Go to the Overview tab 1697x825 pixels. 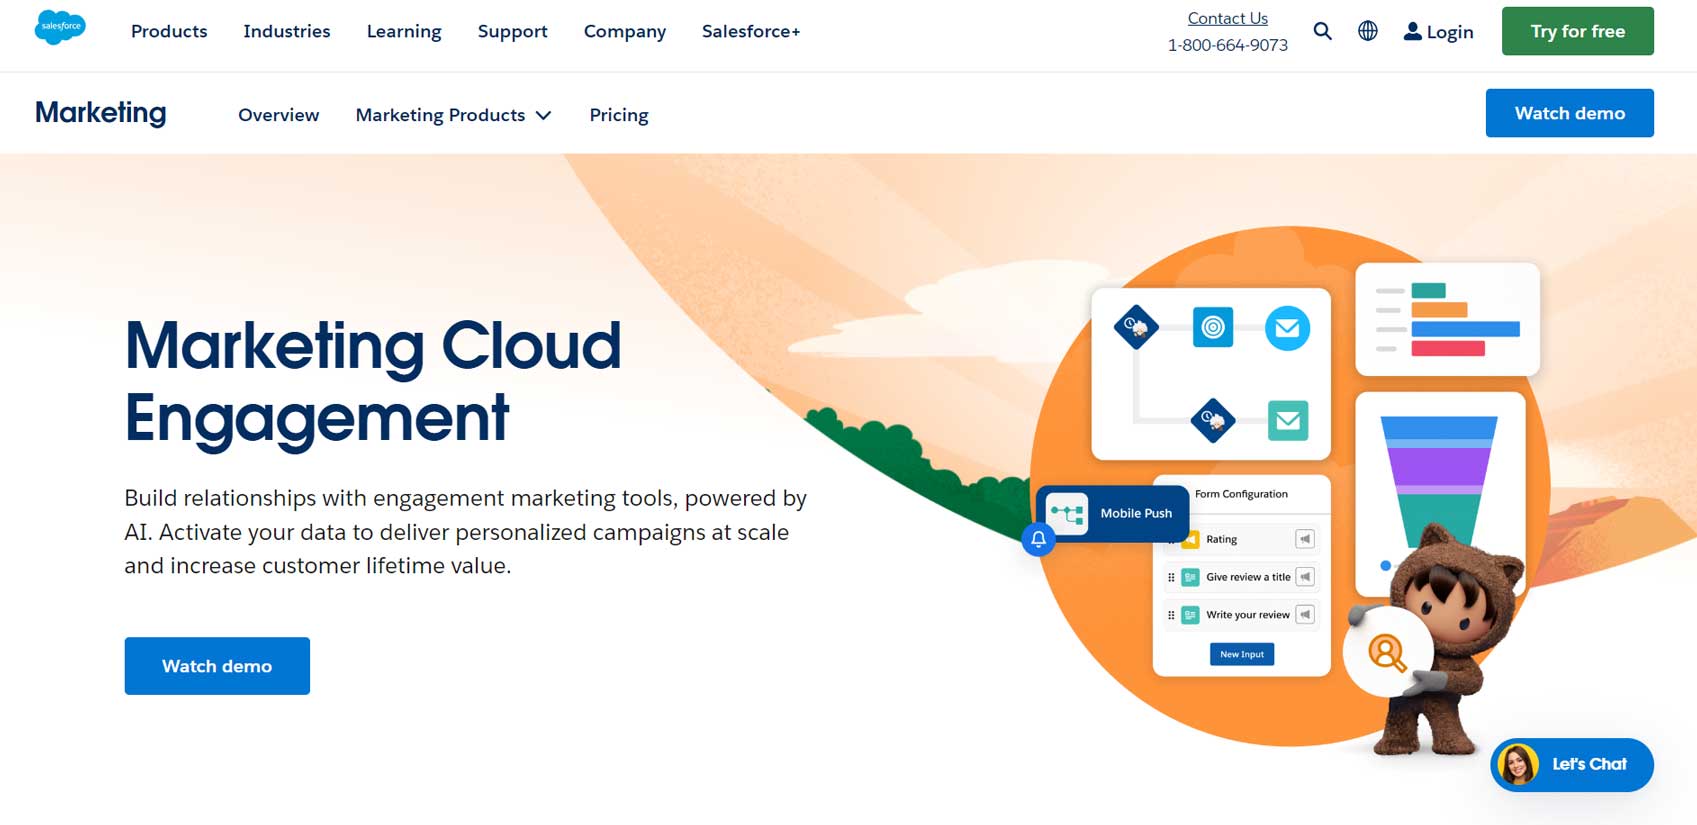pyautogui.click(x=279, y=115)
